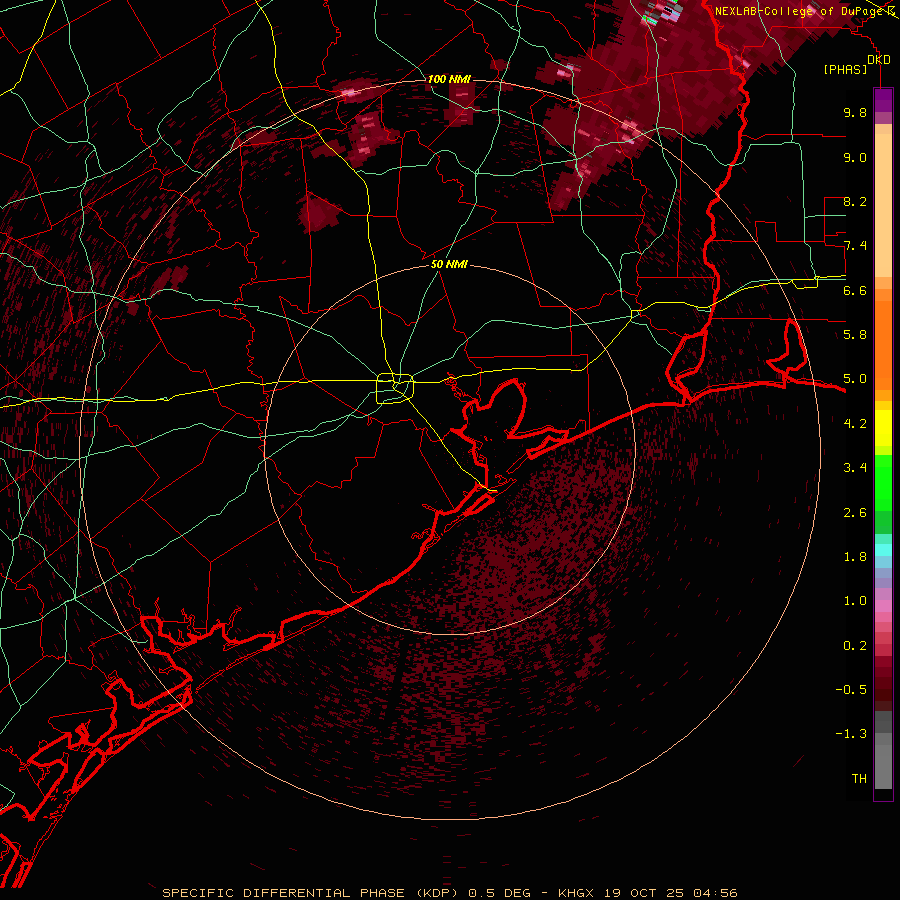Viewport: 900px width, 900px height.
Task: Click the 2.6 value on the color scale
Action: pos(855,513)
